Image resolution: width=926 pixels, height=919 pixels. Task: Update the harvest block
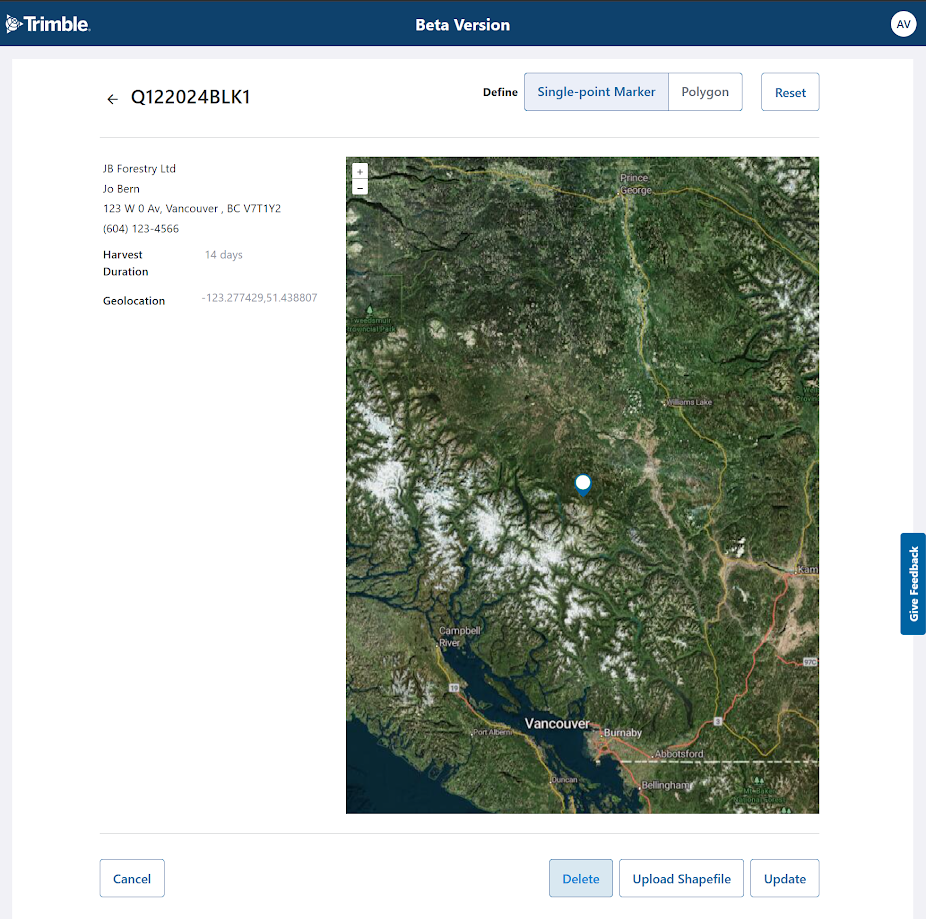pyautogui.click(x=784, y=877)
